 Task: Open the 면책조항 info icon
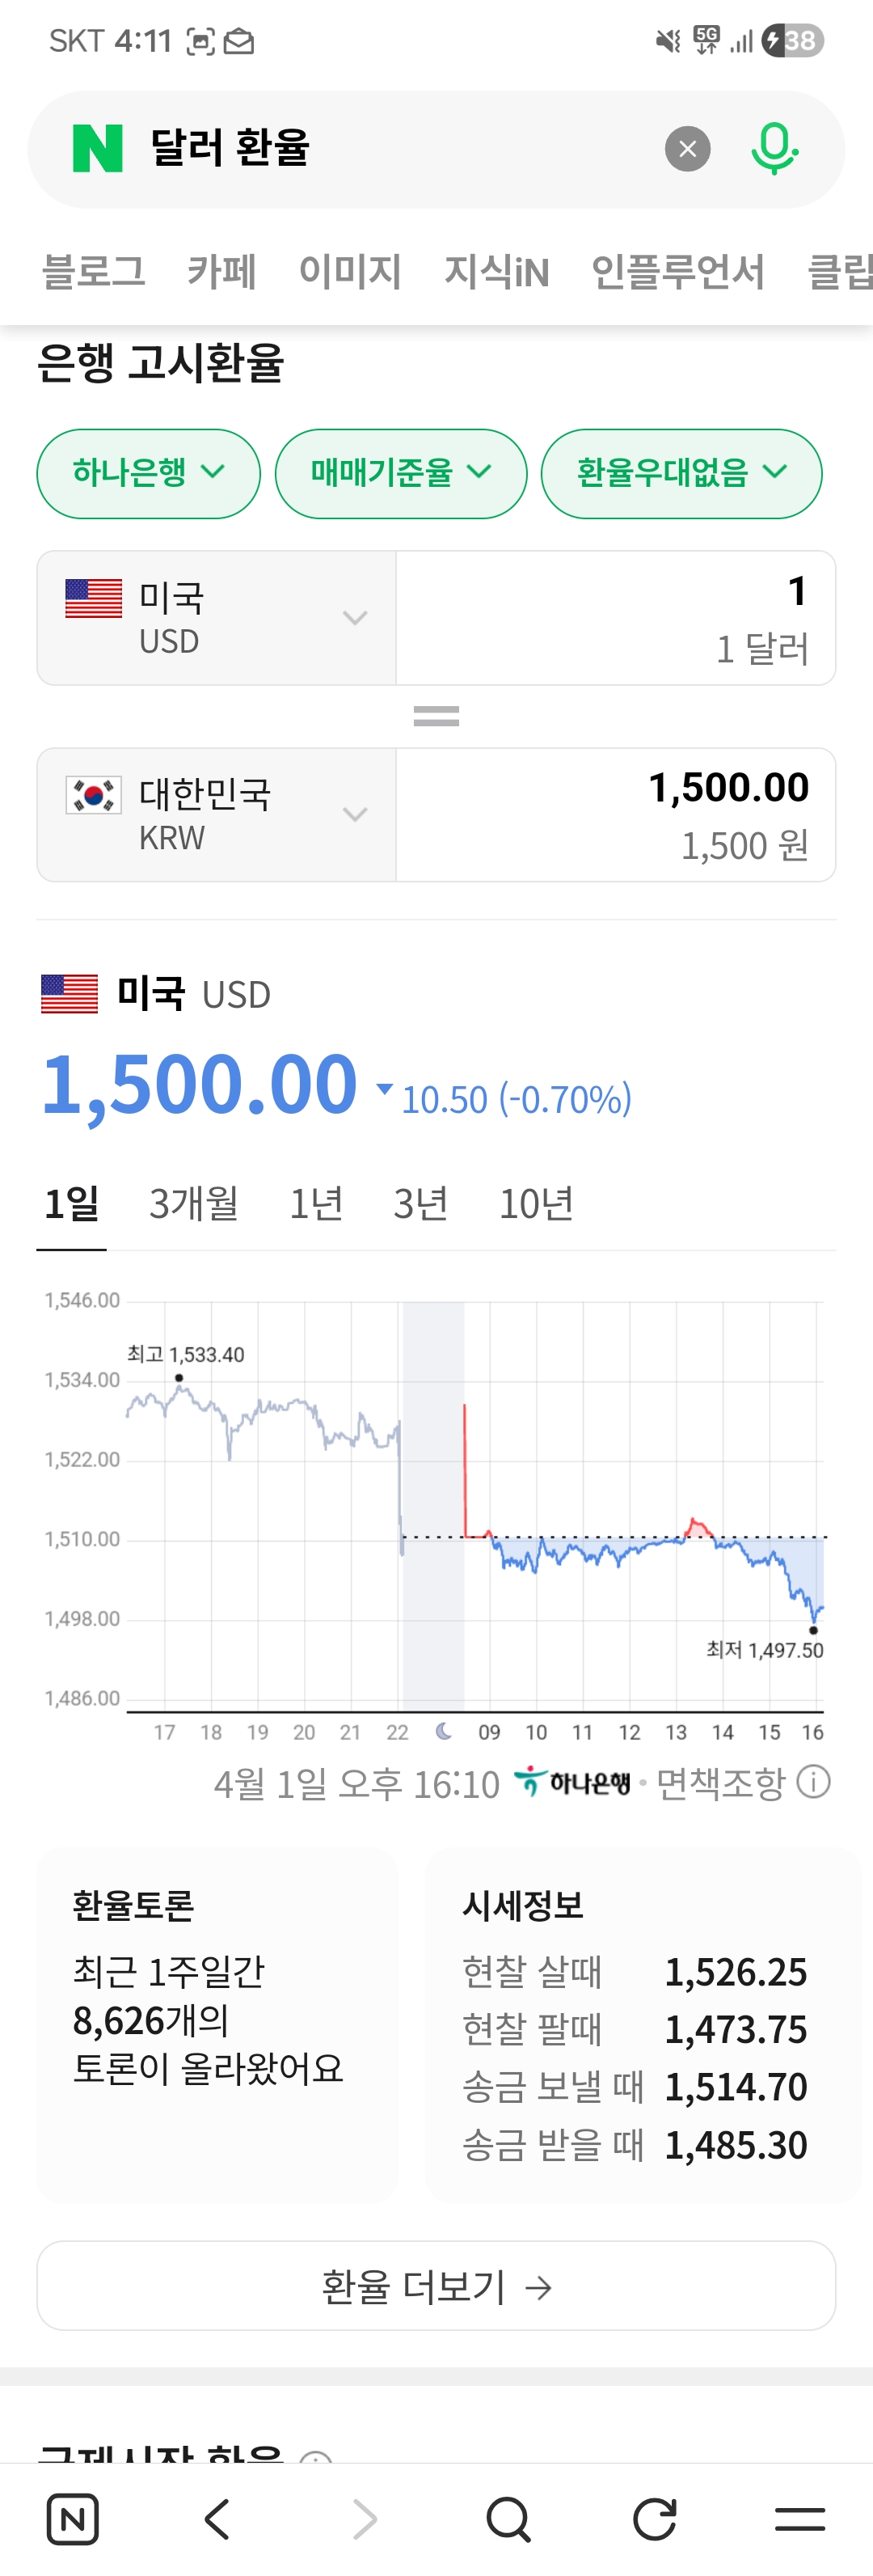point(814,1781)
